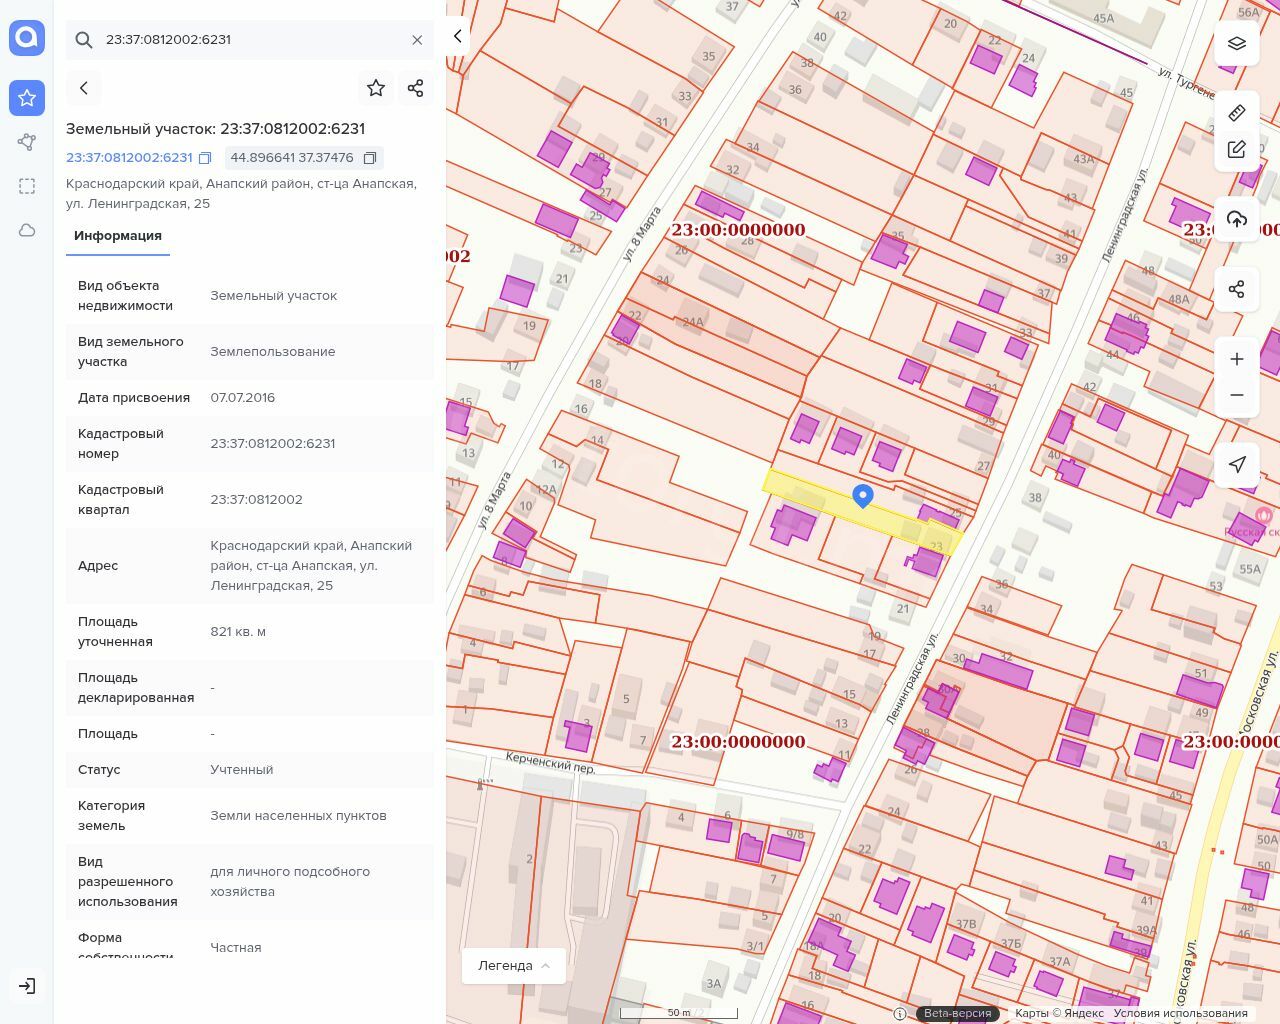Center map on my location
1280x1024 pixels.
point(1237,464)
